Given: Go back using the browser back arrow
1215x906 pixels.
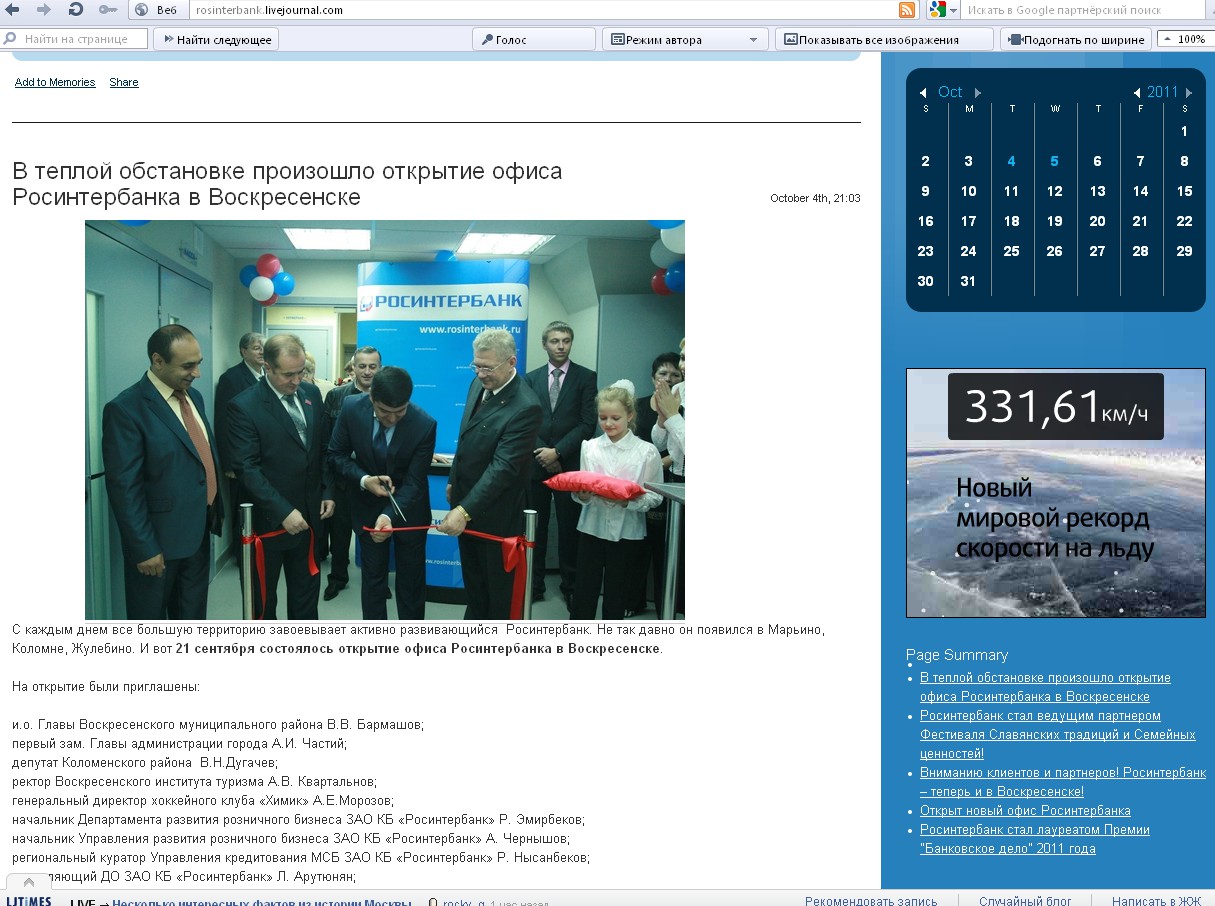Looking at the screenshot, I should tap(13, 9).
